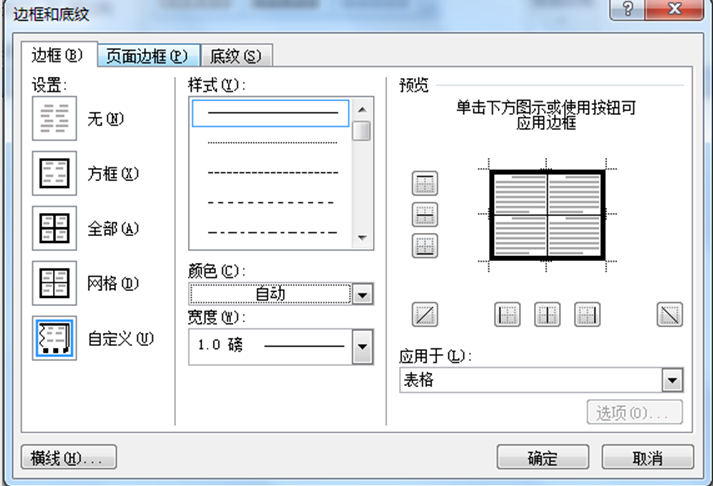Click the diagonal-down border button in preview
Viewport: 713px width, 486px height.
669,316
